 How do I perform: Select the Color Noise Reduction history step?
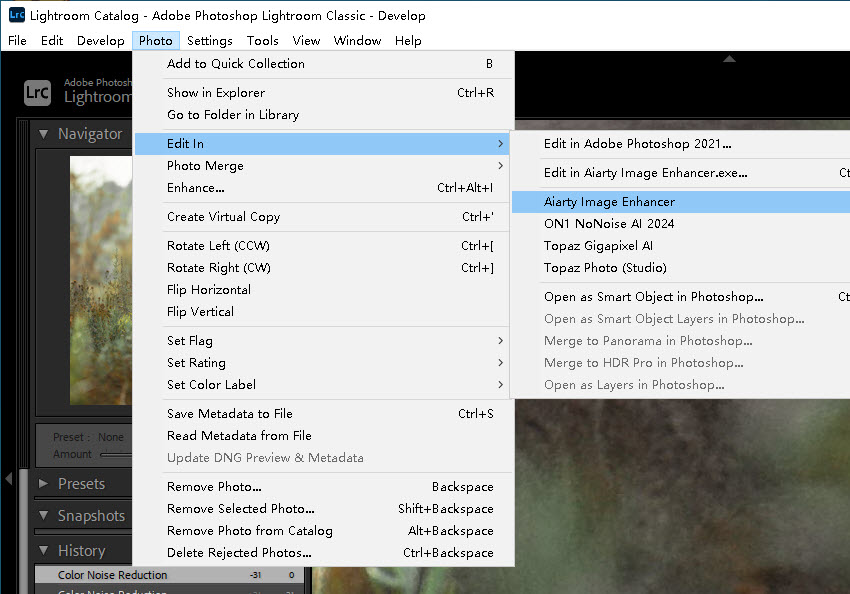click(169, 575)
